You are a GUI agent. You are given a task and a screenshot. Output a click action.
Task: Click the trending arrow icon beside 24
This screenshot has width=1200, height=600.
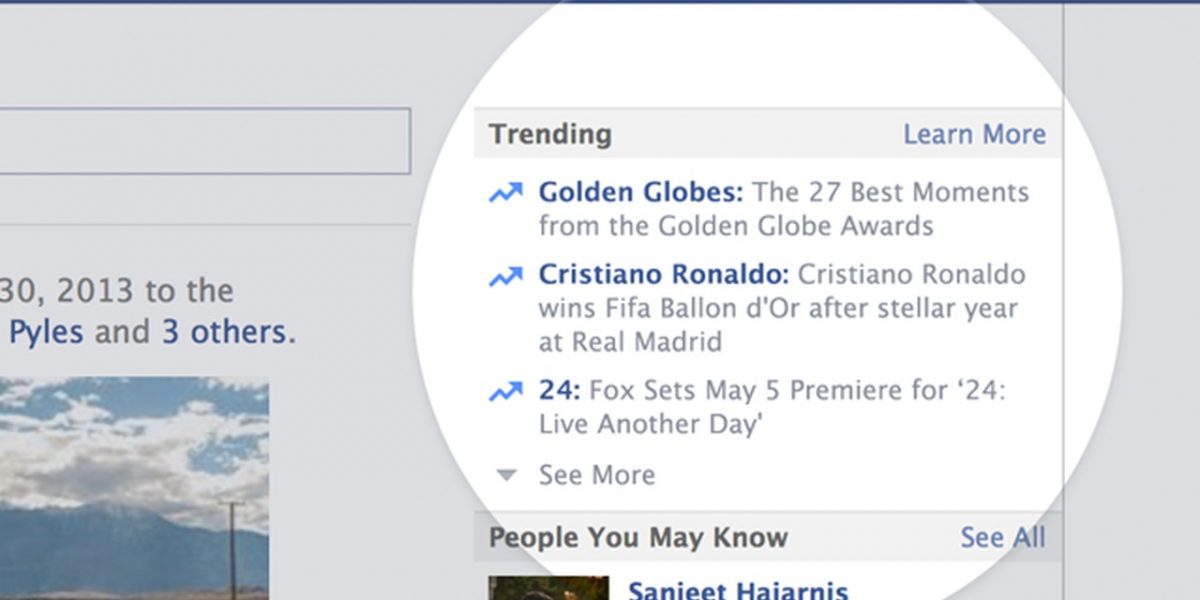(x=506, y=391)
